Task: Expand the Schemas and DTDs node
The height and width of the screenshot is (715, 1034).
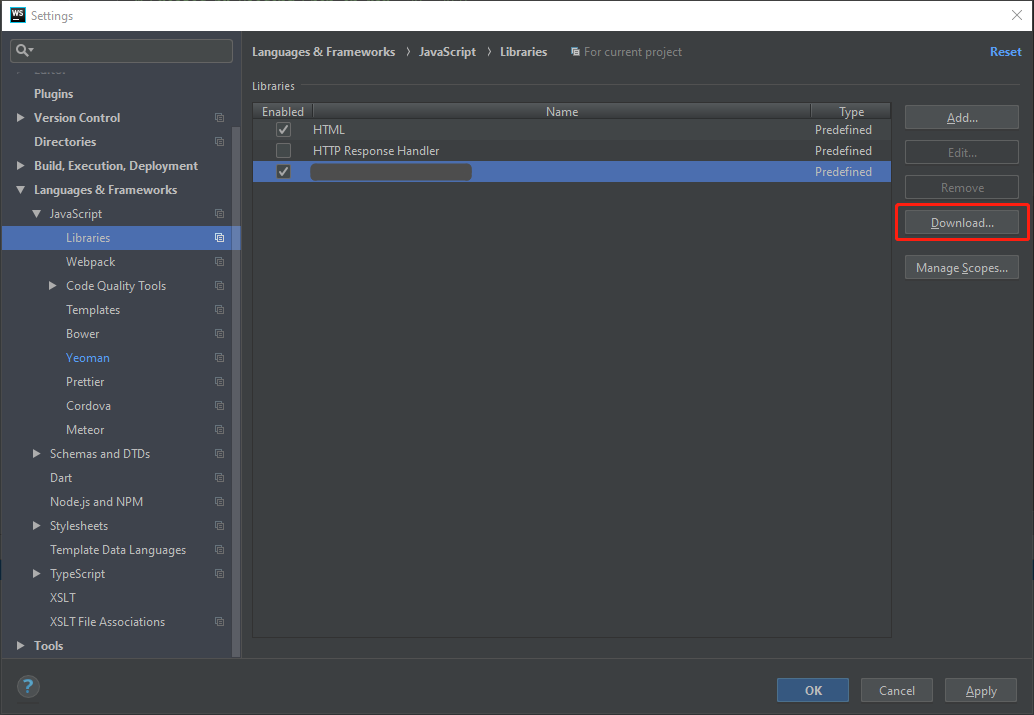Action: pyautogui.click(x=36, y=454)
